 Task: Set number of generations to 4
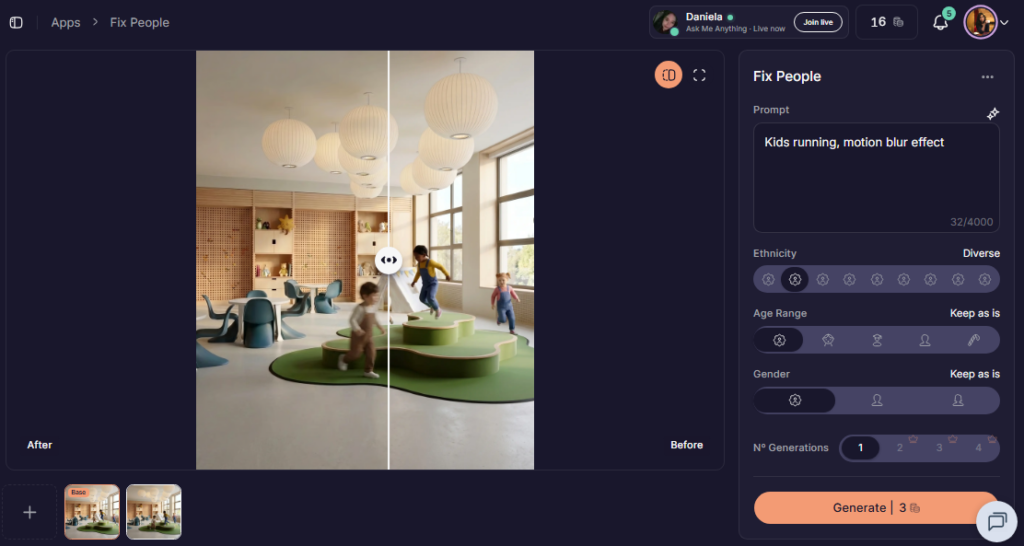click(978, 448)
